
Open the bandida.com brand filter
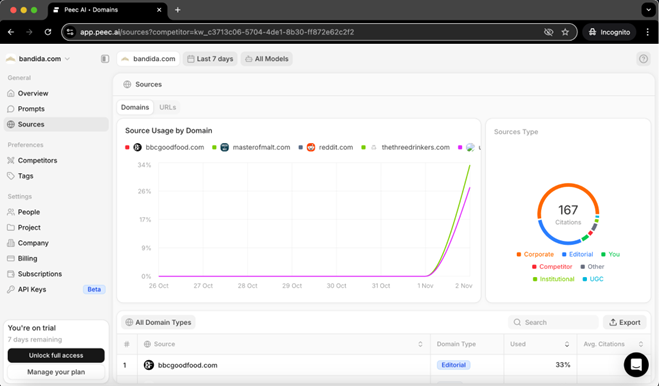pyautogui.click(x=148, y=59)
